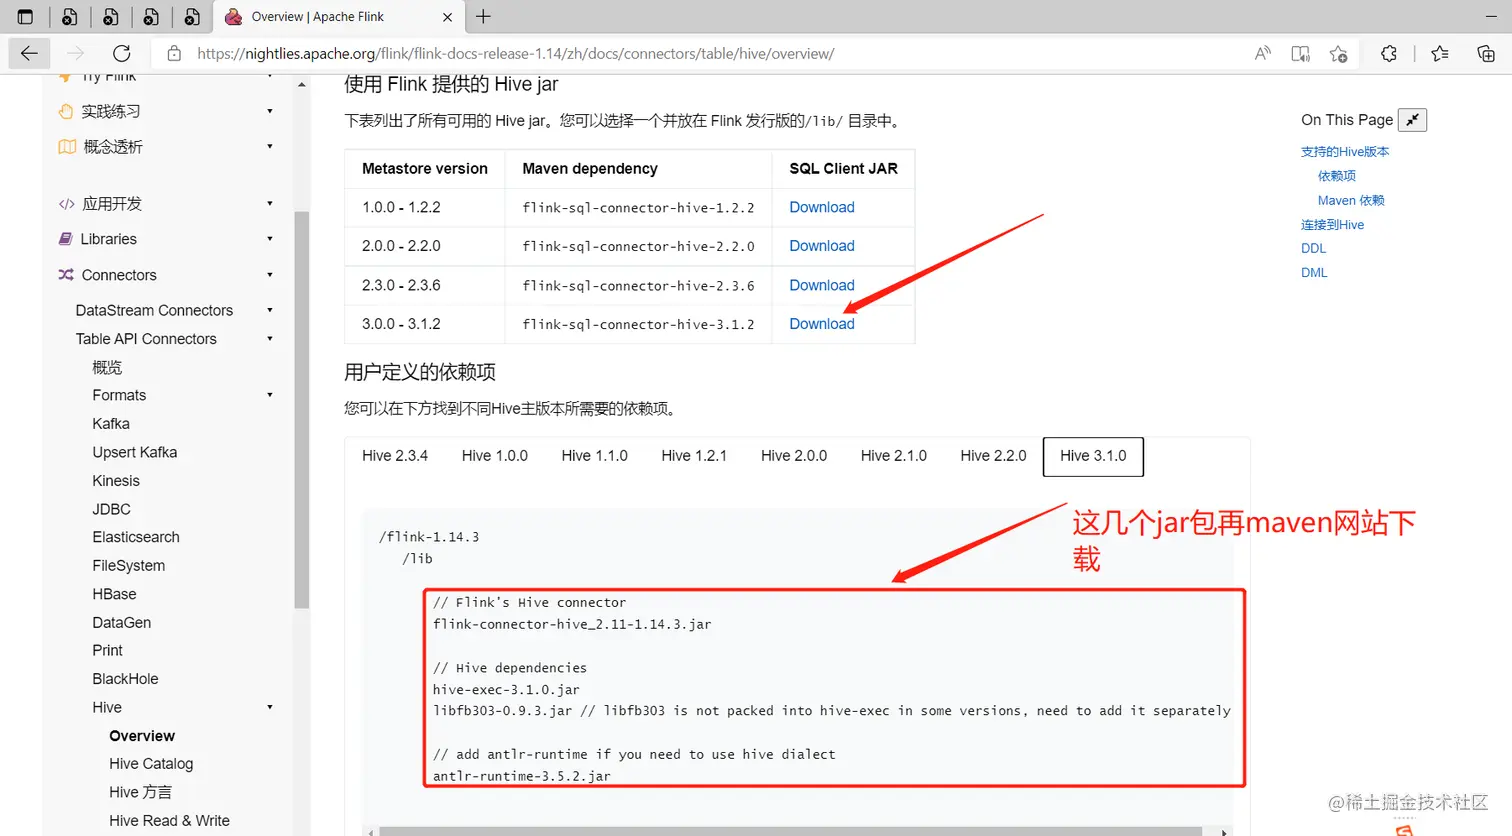Download the hive-1.2.2 SQL client JAR
This screenshot has height=836, width=1512.
tap(822, 207)
